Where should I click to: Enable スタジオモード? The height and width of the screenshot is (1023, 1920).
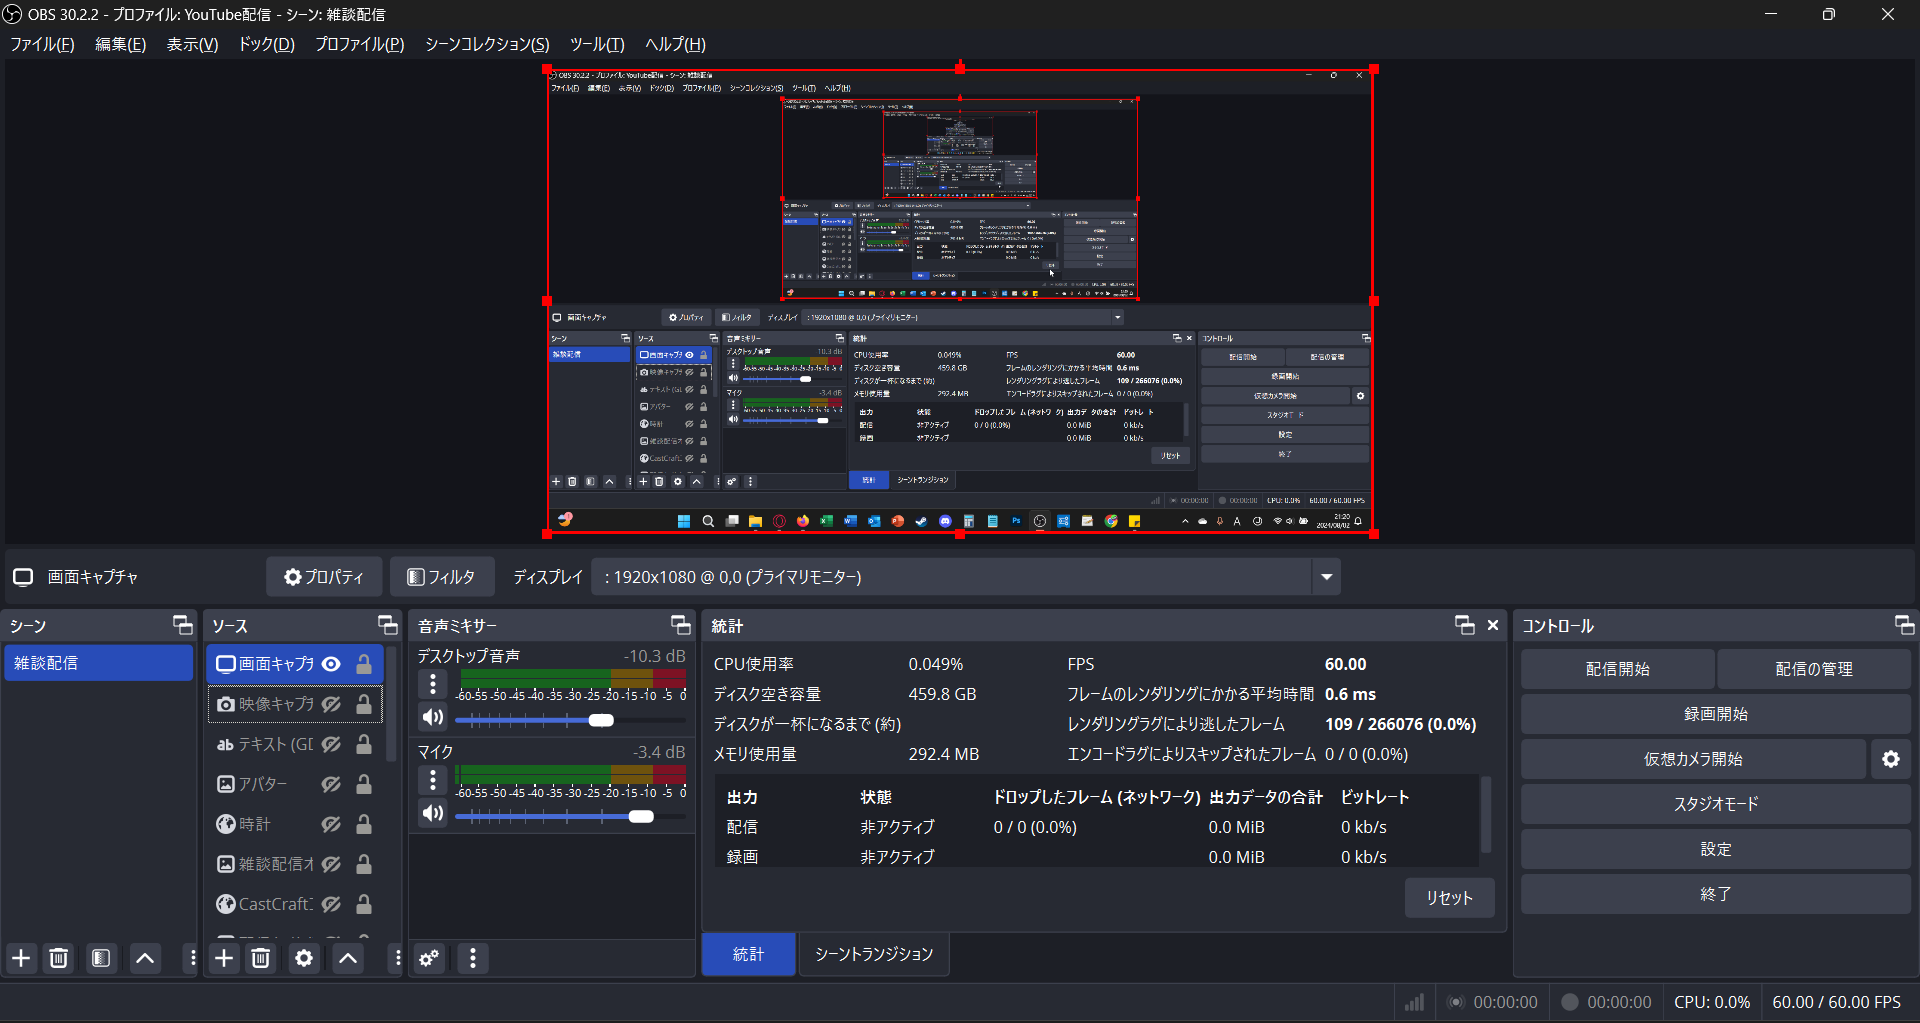pyautogui.click(x=1716, y=804)
